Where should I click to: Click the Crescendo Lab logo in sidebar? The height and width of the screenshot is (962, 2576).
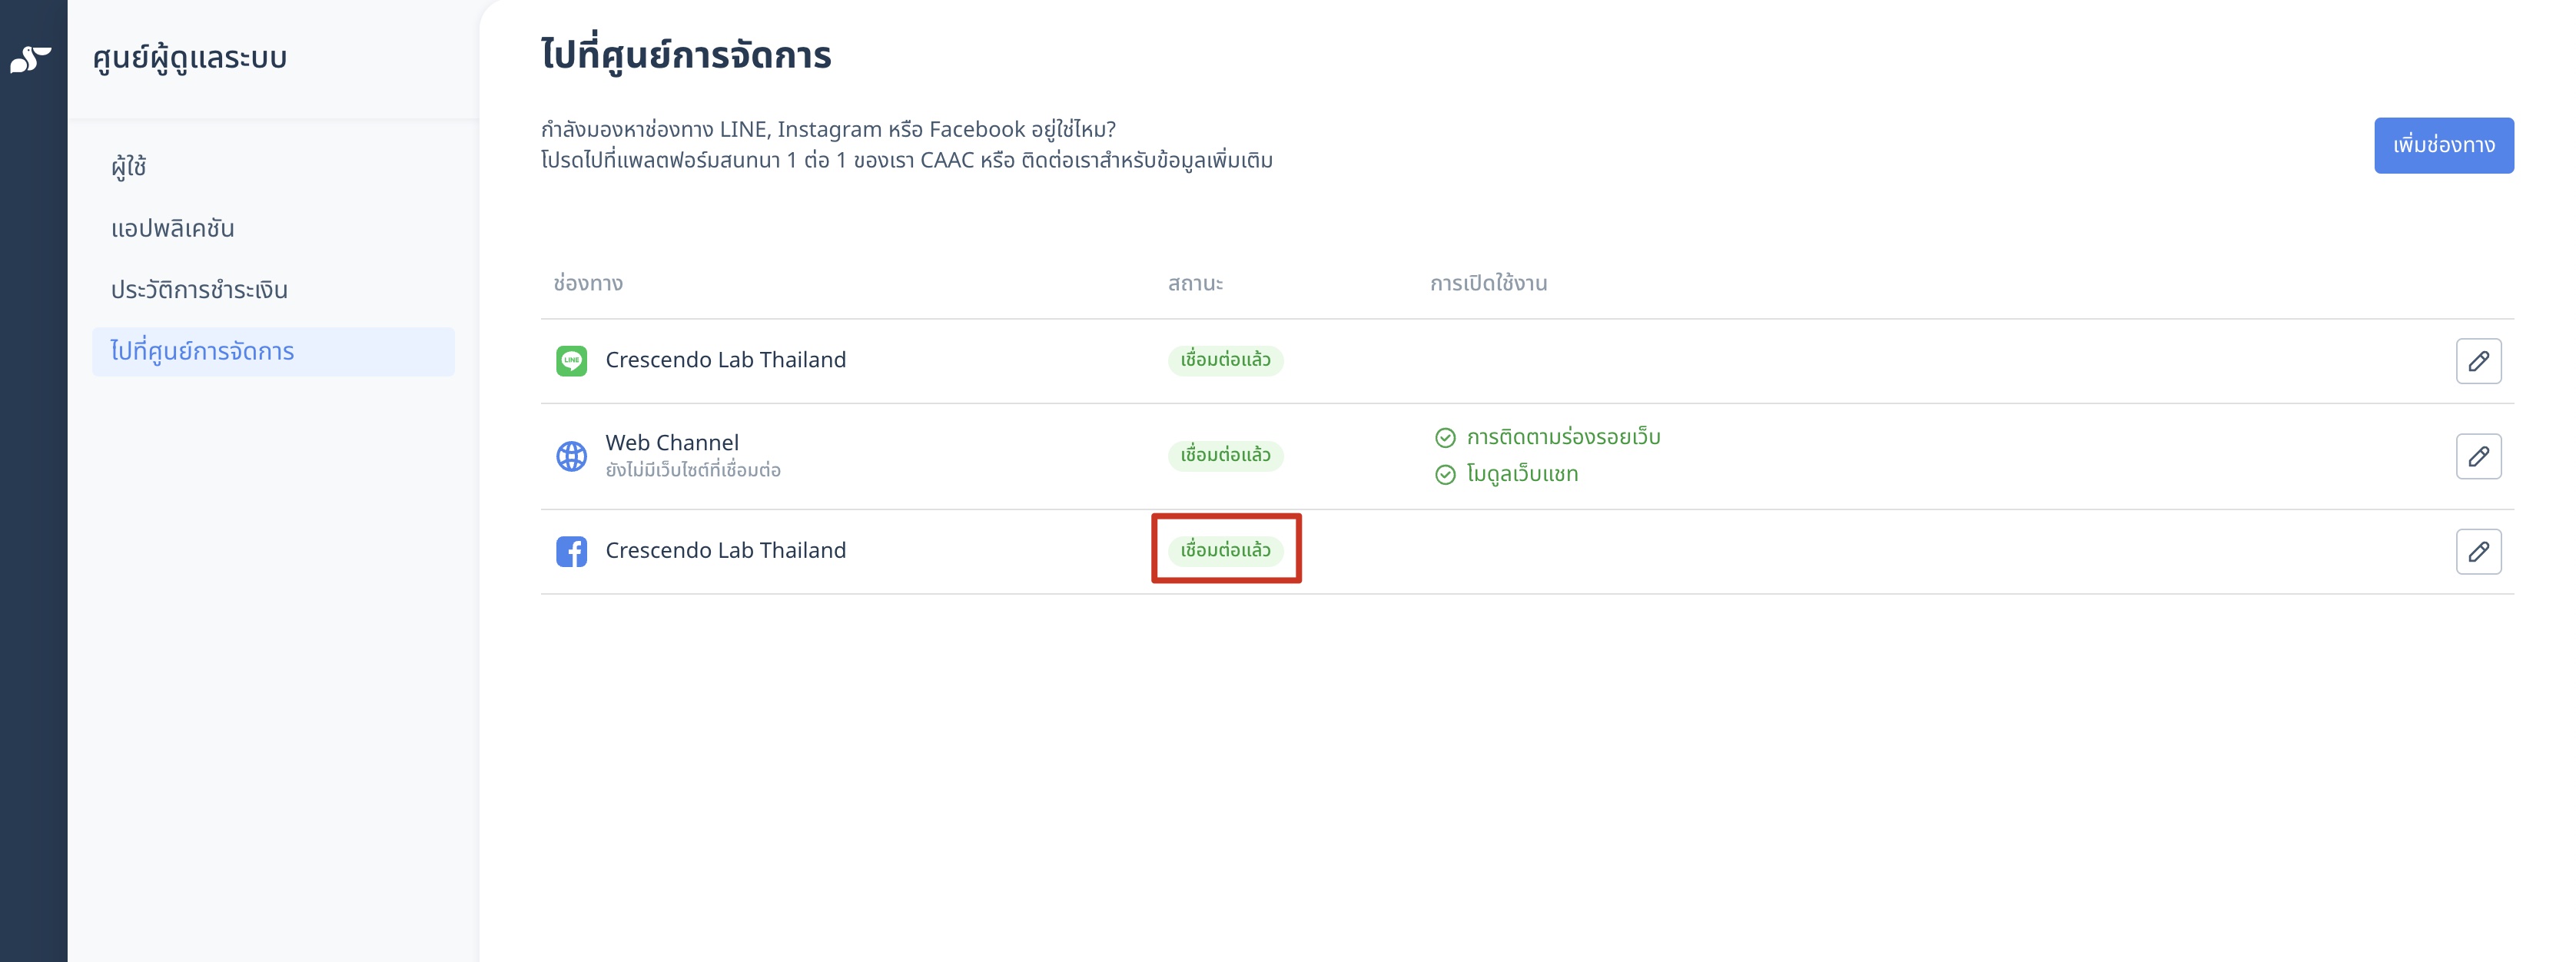(x=31, y=59)
